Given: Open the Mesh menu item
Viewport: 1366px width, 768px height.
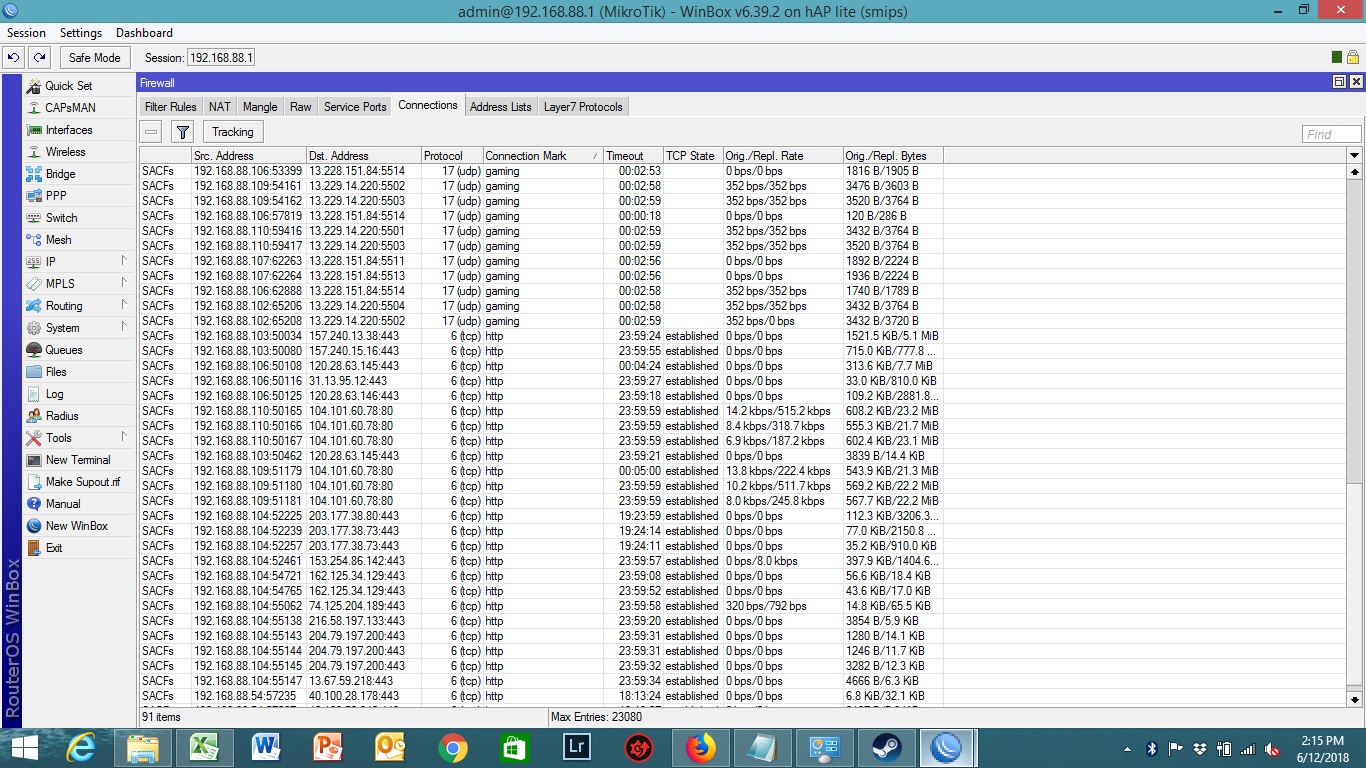Looking at the screenshot, I should tap(80, 240).
